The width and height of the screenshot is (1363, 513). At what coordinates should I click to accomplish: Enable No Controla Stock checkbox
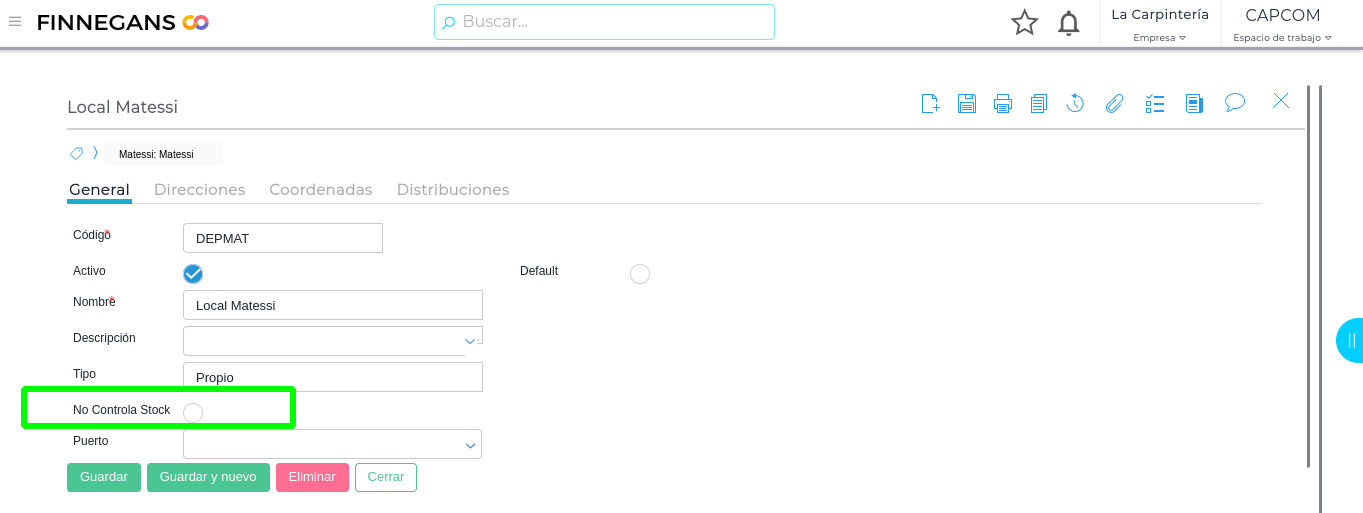click(193, 413)
